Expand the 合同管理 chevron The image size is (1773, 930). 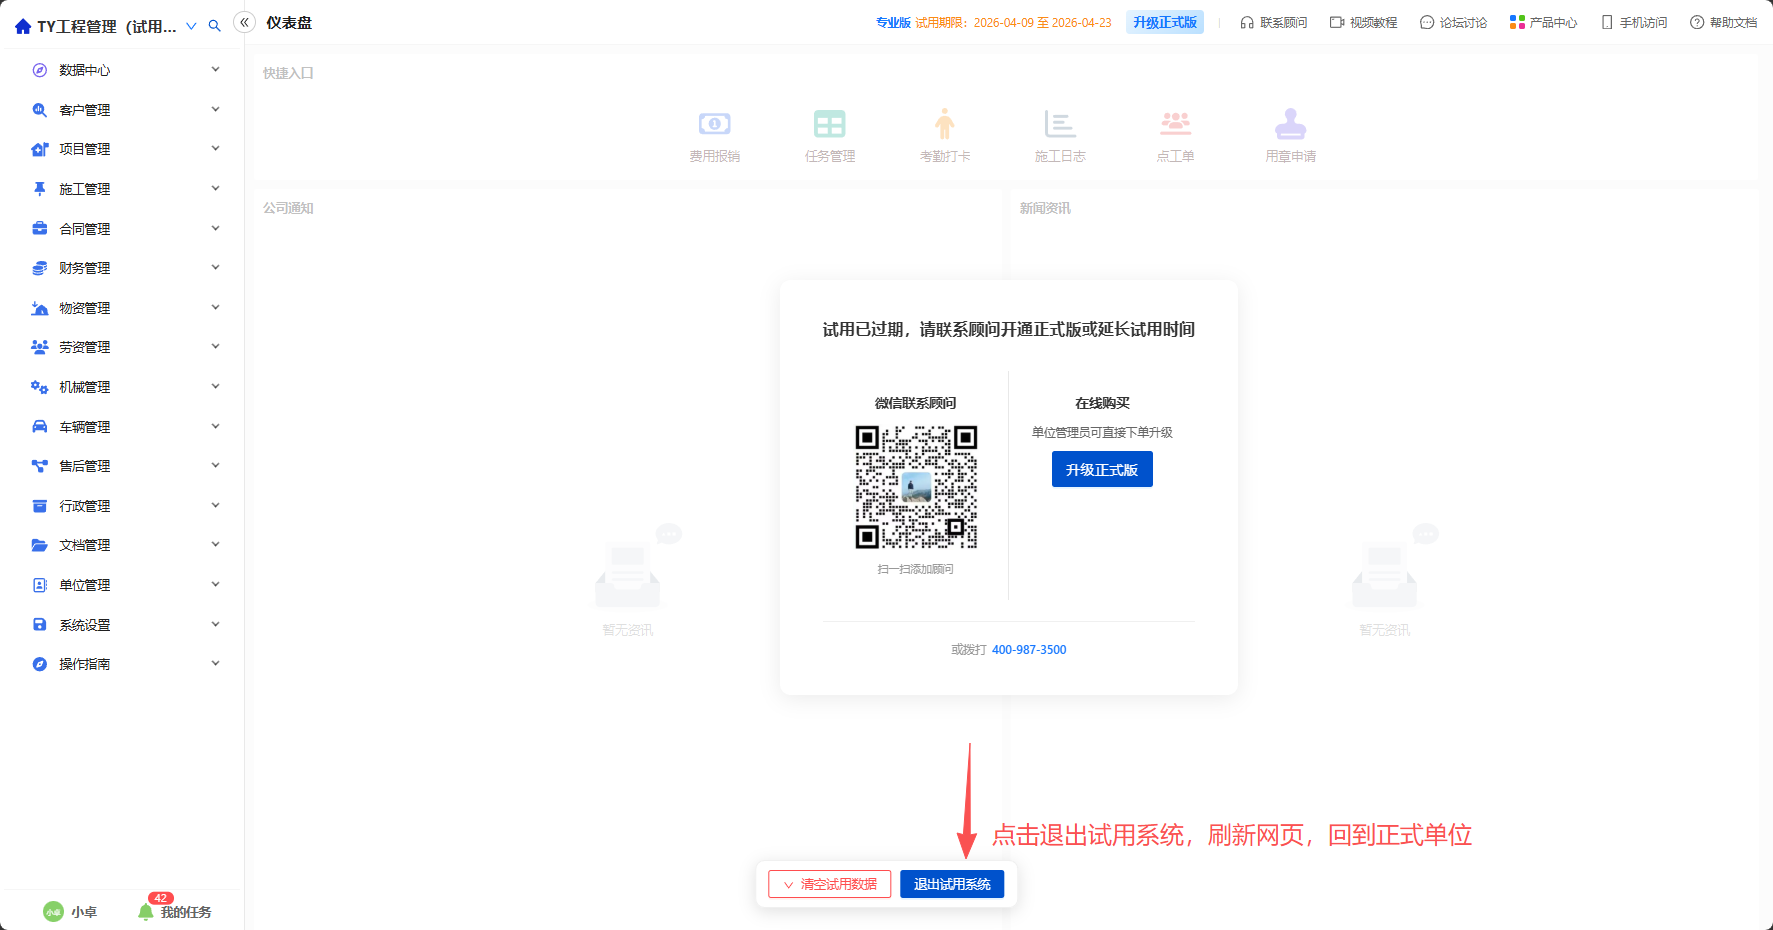[x=215, y=229]
